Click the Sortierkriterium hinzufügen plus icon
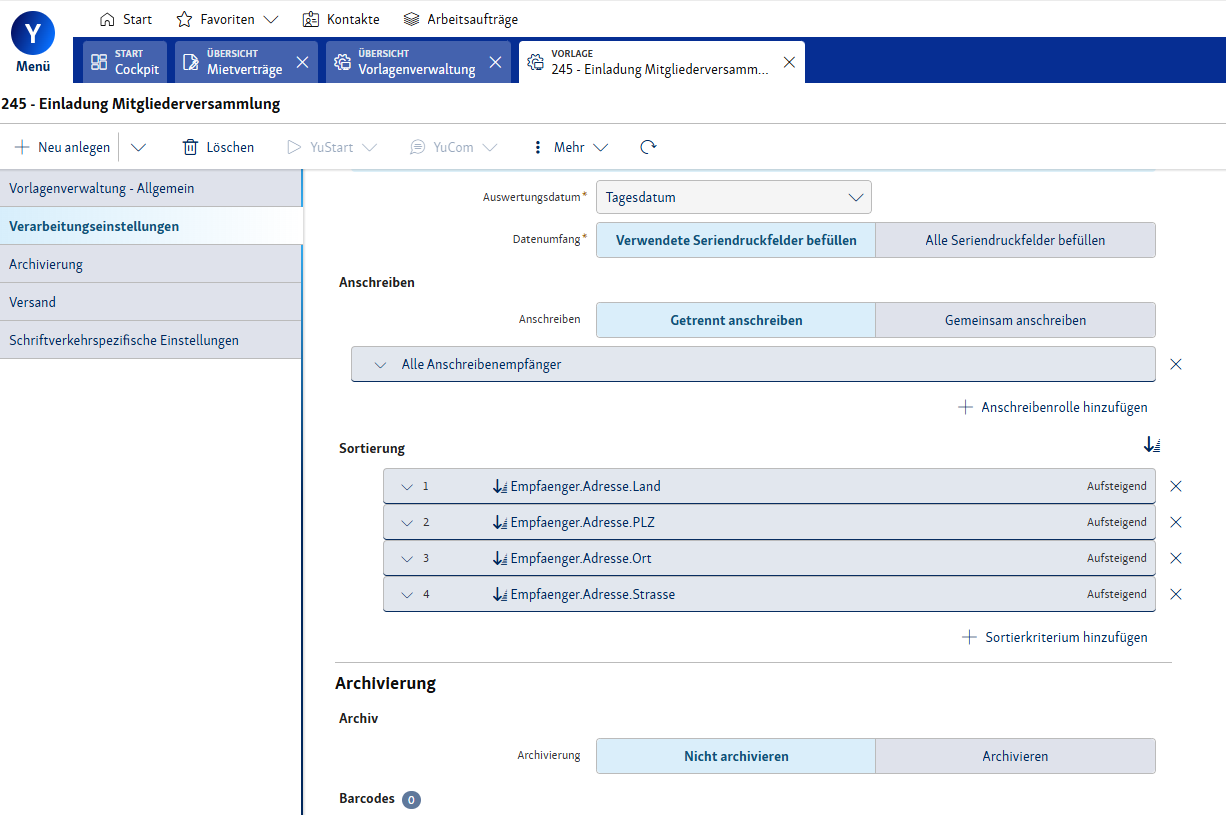 tap(968, 637)
